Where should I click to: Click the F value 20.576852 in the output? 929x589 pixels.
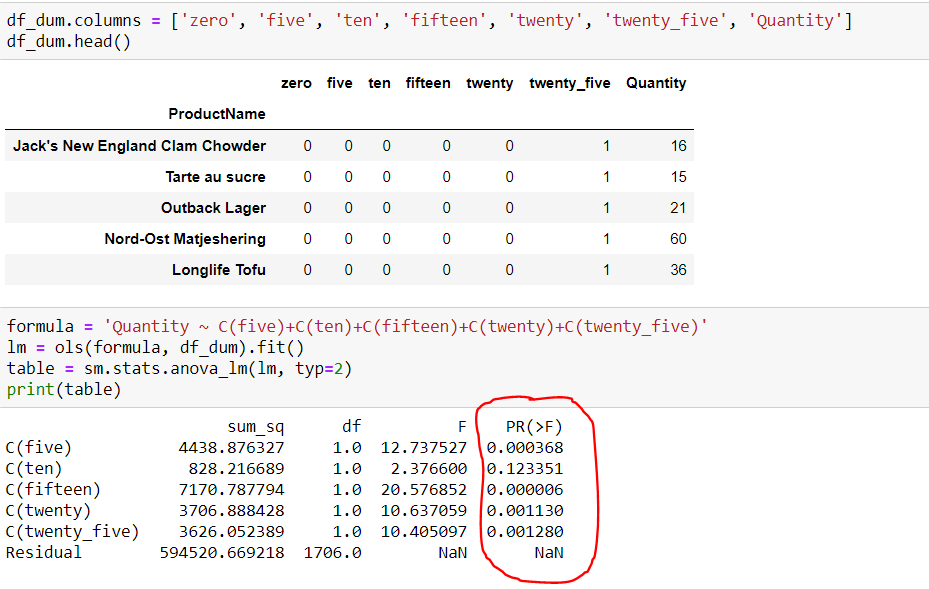[x=424, y=489]
